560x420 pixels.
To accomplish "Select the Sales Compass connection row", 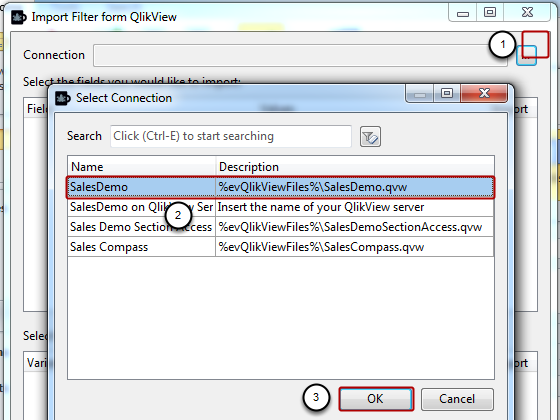I will point(280,247).
